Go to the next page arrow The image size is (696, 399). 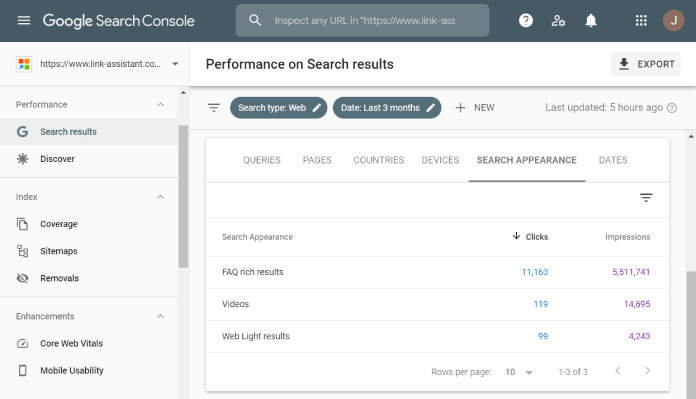pos(647,371)
